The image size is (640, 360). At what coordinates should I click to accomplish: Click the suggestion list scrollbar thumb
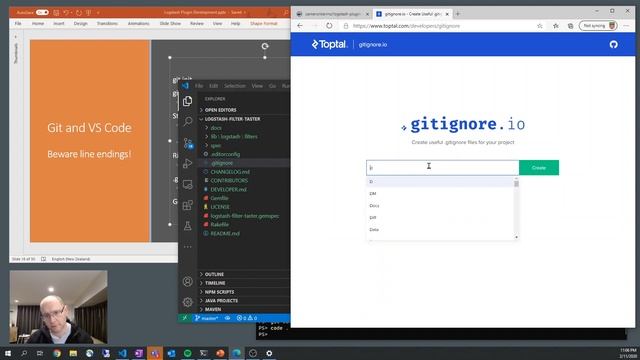tap(516, 184)
